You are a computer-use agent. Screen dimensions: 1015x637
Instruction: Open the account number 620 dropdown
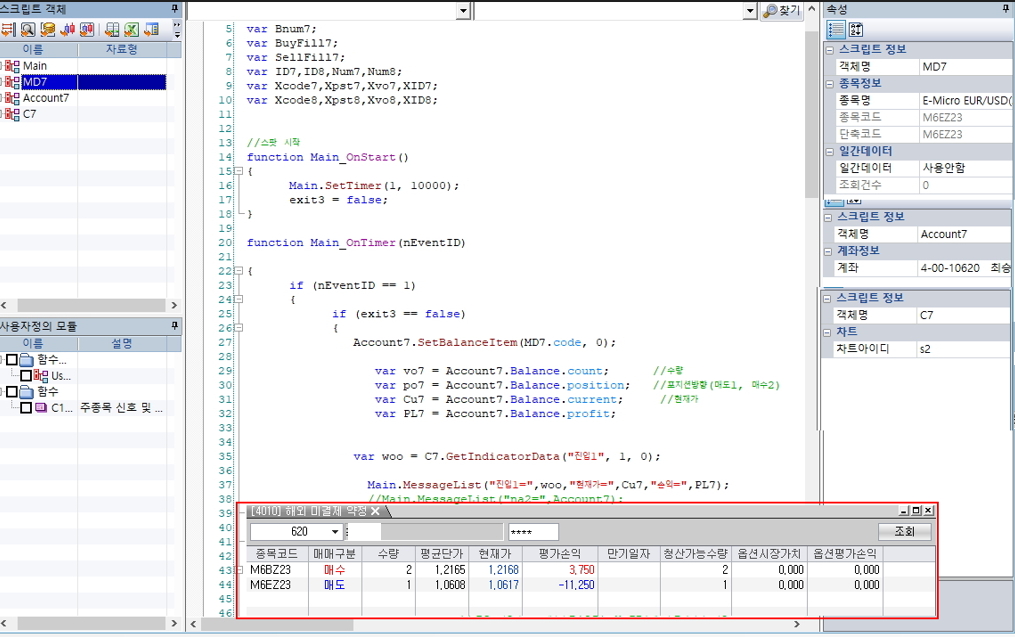(x=334, y=532)
